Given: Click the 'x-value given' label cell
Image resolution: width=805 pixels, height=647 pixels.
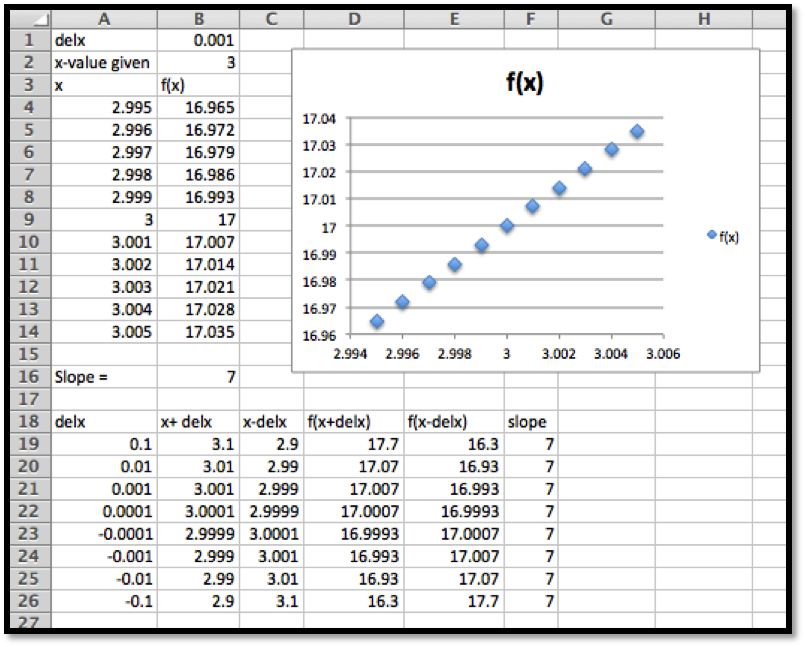Looking at the screenshot, I should (104, 62).
